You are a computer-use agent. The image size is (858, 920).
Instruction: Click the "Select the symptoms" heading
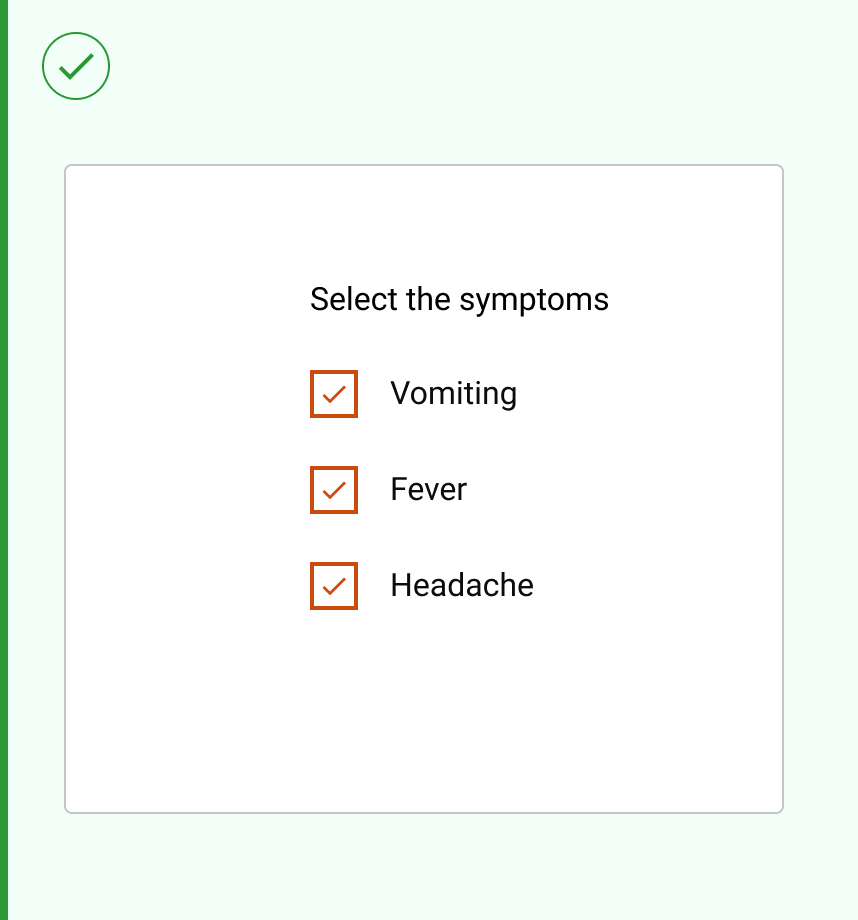(x=459, y=299)
